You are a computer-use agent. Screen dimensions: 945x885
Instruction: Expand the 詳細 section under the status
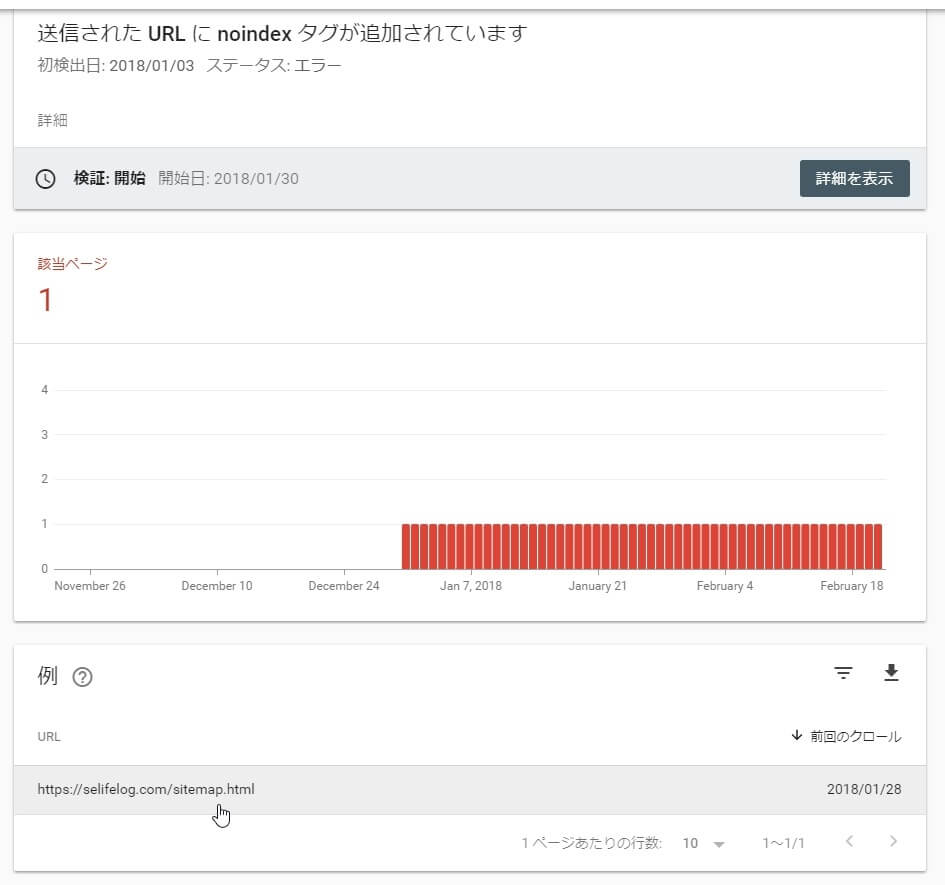point(53,120)
